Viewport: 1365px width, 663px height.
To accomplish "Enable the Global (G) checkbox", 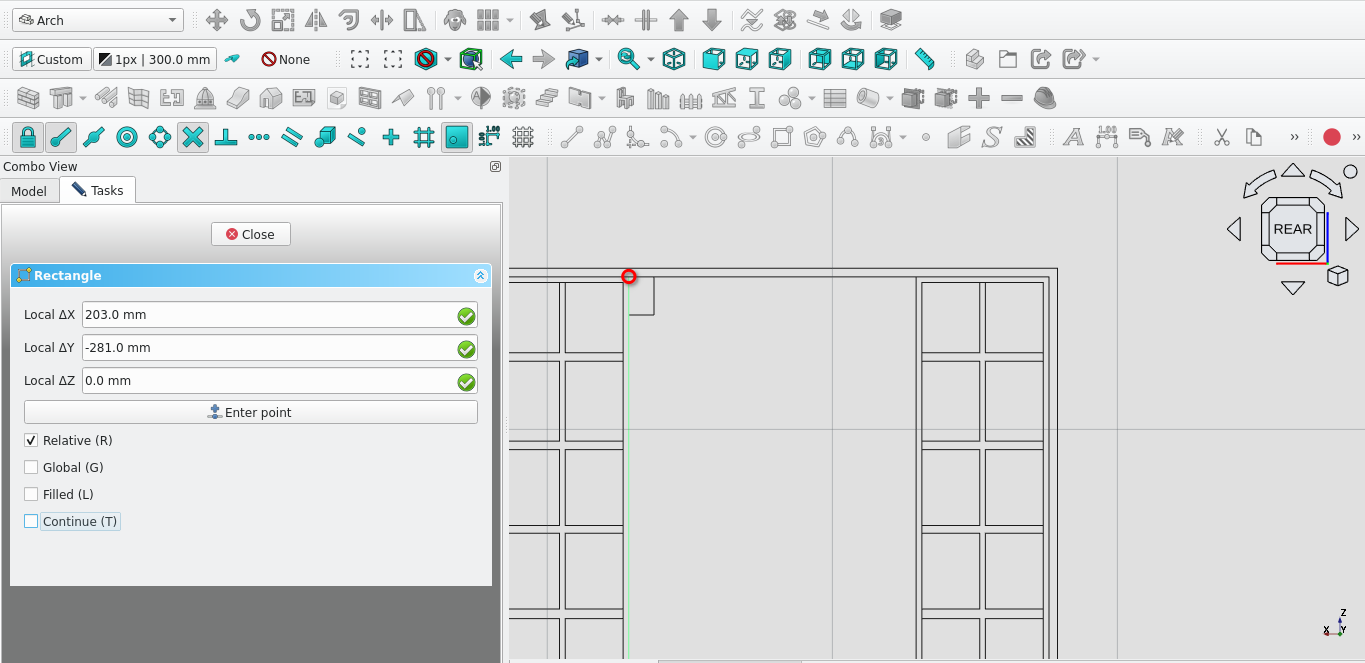I will 31,468.
